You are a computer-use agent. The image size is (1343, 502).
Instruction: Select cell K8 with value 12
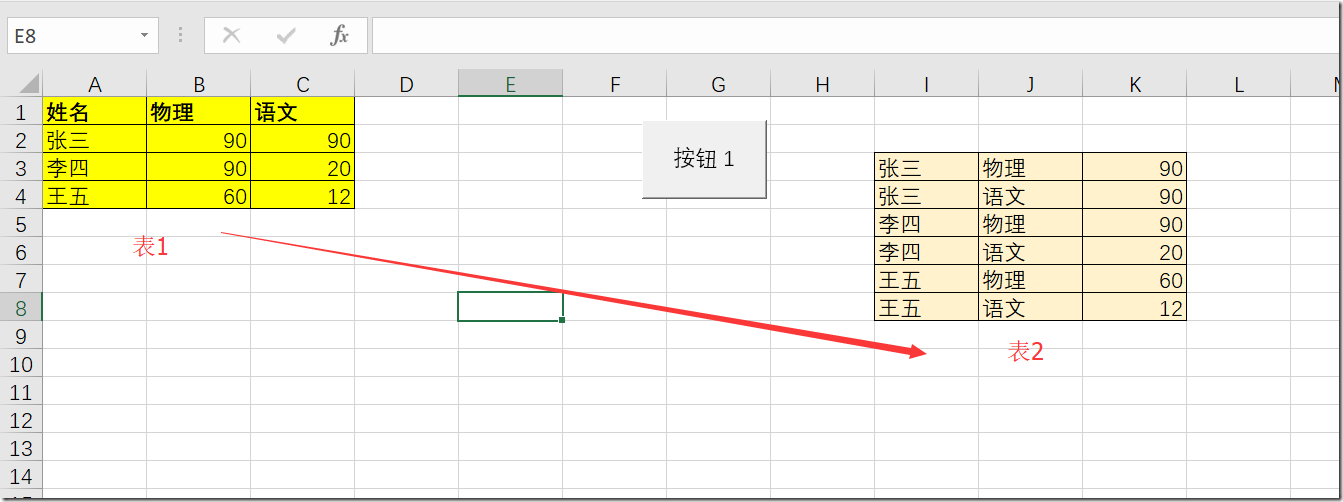pyautogui.click(x=1135, y=307)
